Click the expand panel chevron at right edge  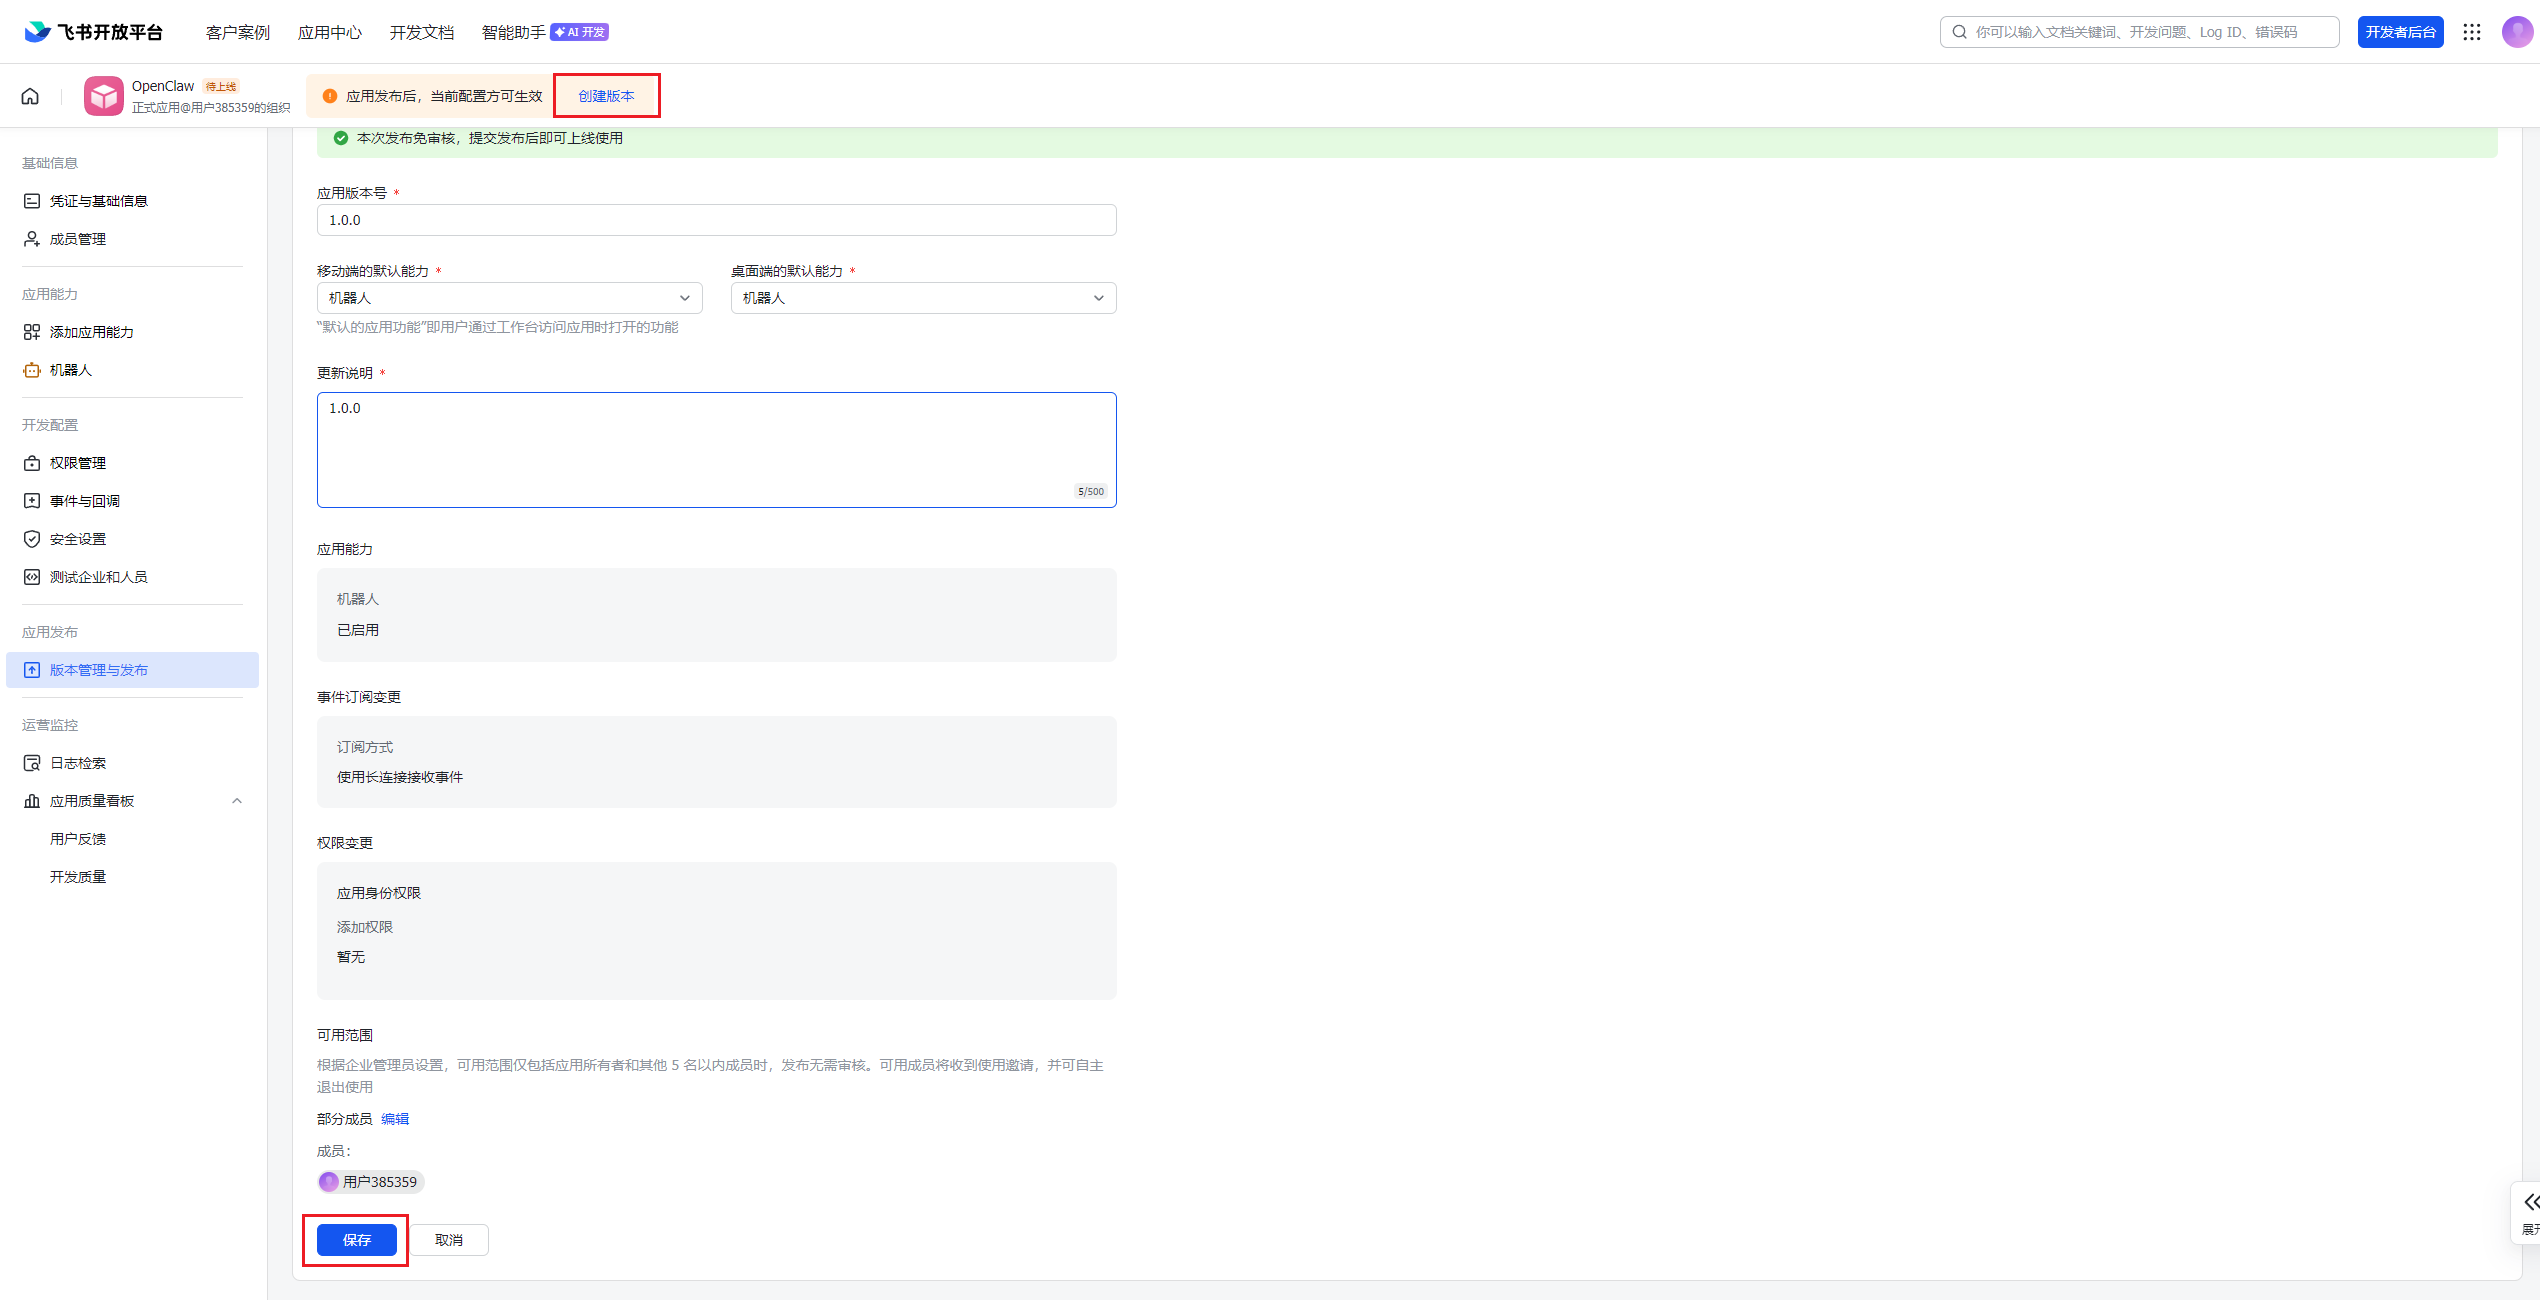(2531, 1202)
